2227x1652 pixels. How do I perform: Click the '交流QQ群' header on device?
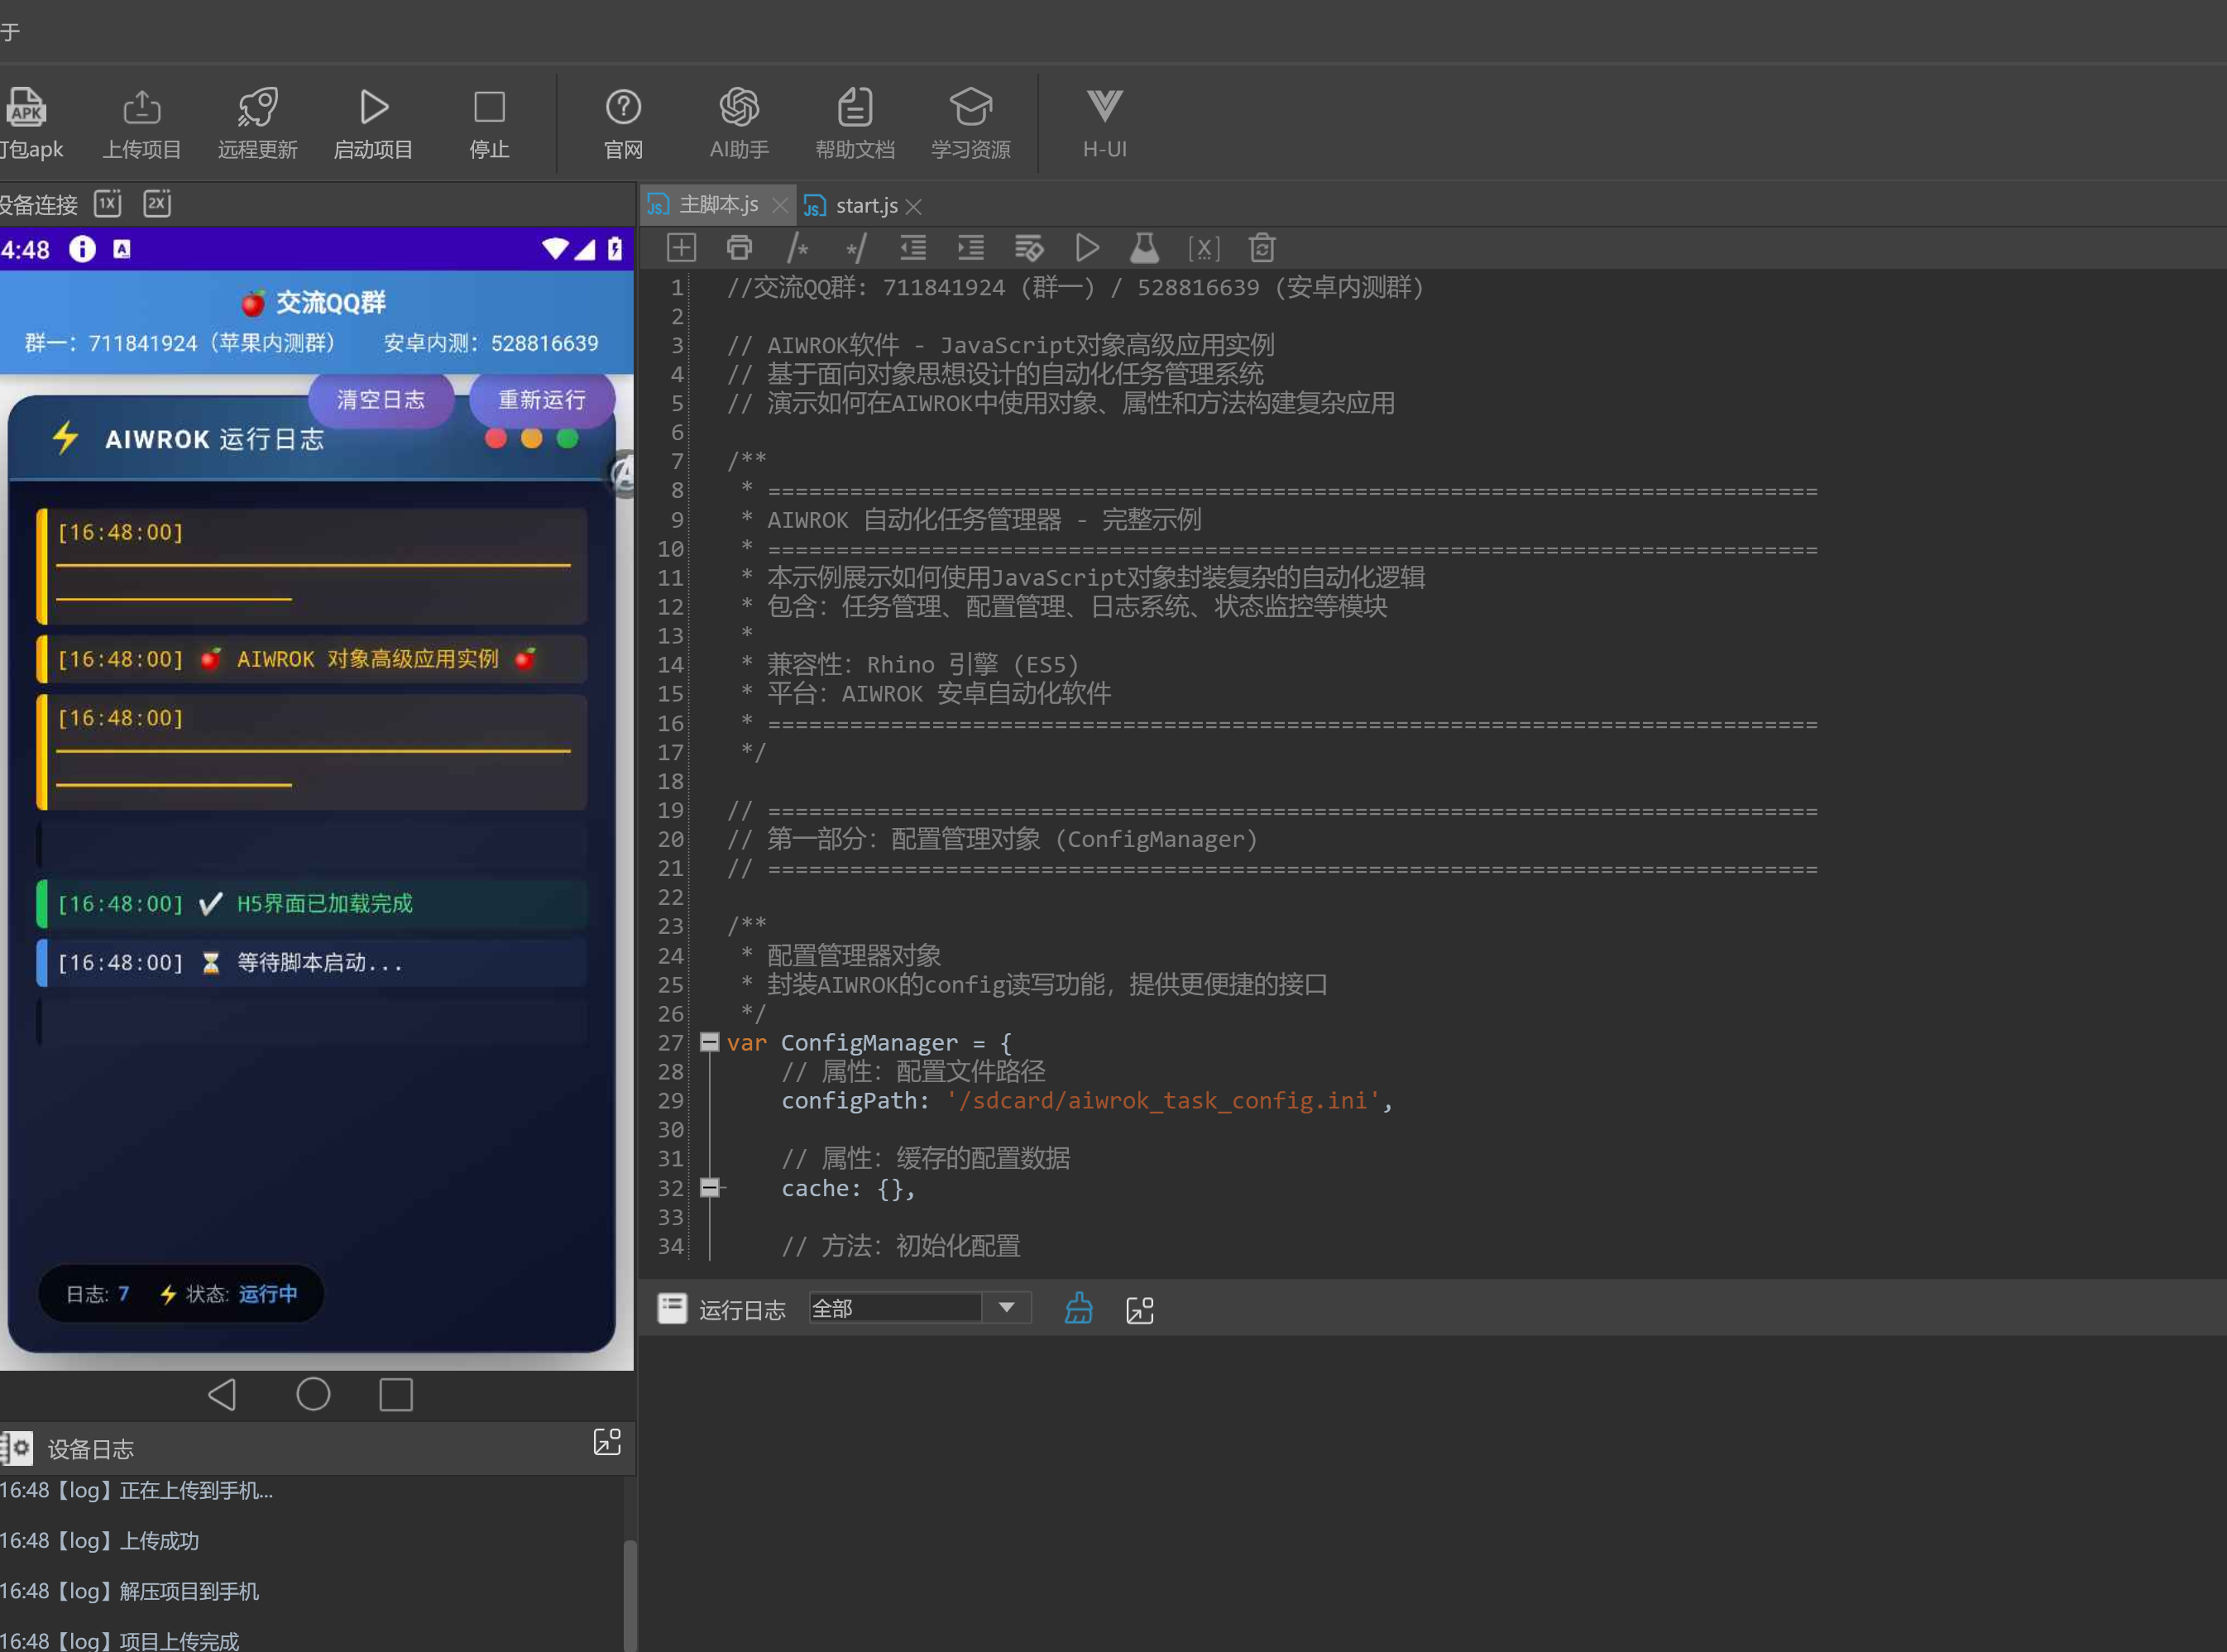click(313, 302)
